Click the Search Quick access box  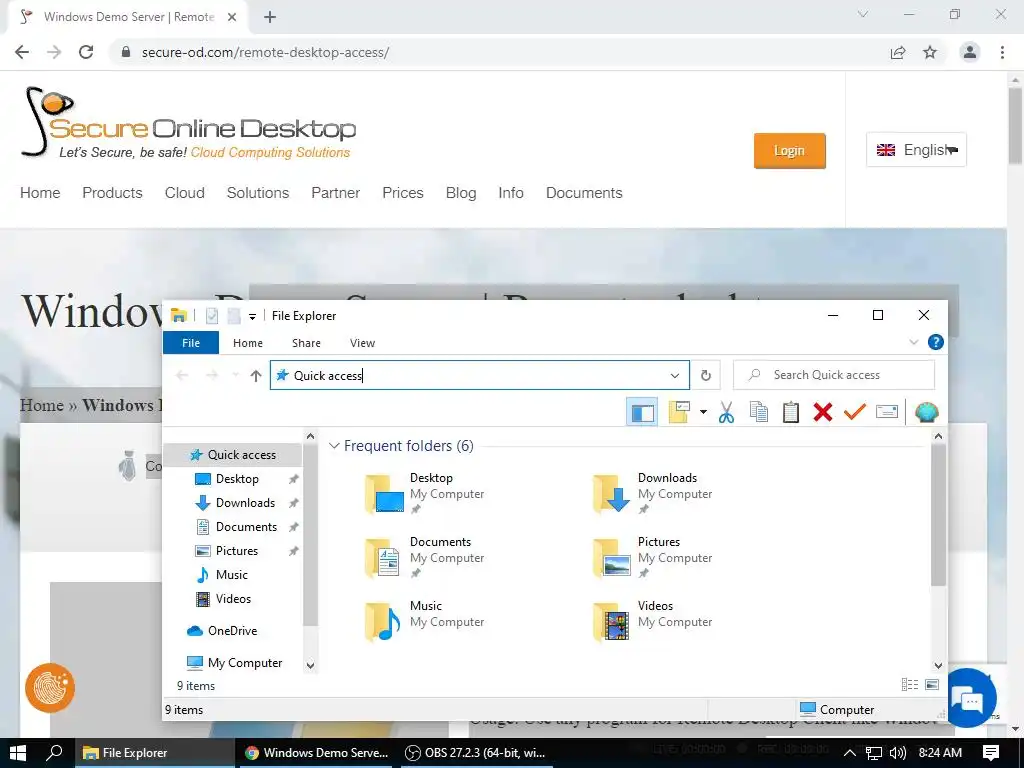coord(834,375)
